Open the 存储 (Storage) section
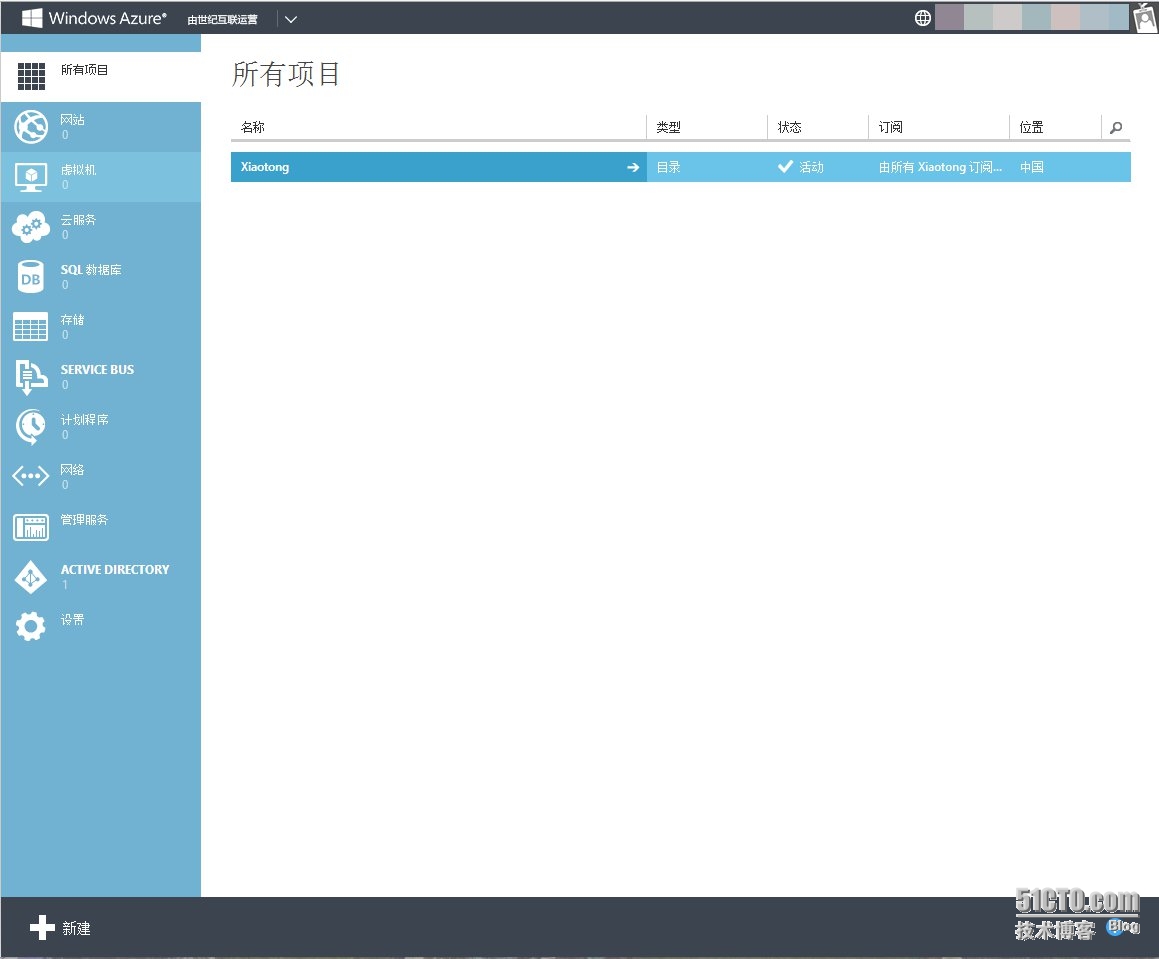The height and width of the screenshot is (959, 1159). [x=31, y=327]
